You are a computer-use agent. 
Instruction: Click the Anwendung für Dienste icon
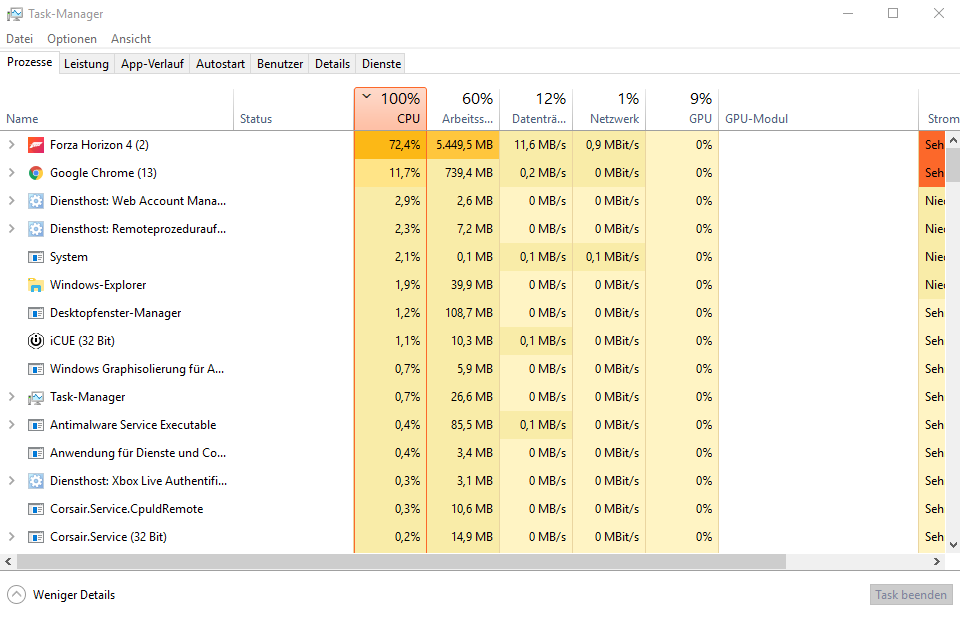(x=36, y=454)
